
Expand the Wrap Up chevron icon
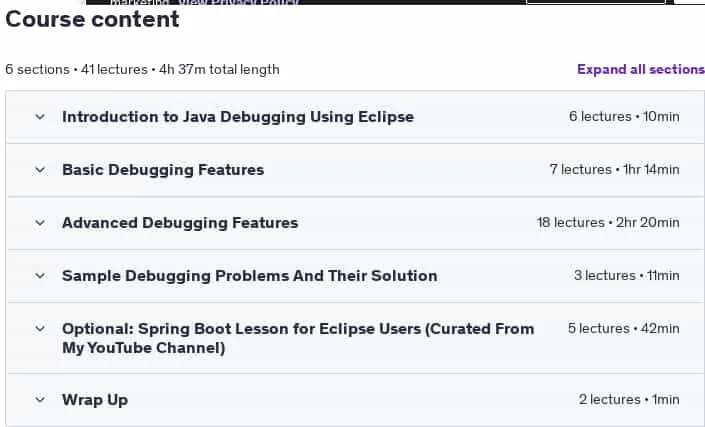coord(40,400)
